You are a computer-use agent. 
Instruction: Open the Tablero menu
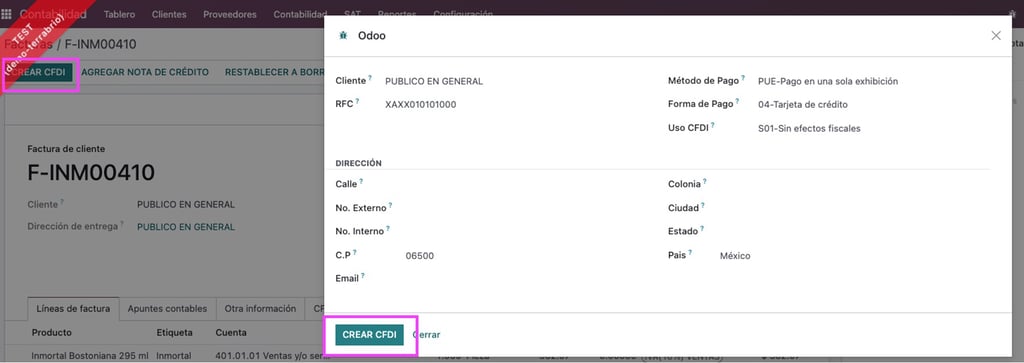coord(120,14)
